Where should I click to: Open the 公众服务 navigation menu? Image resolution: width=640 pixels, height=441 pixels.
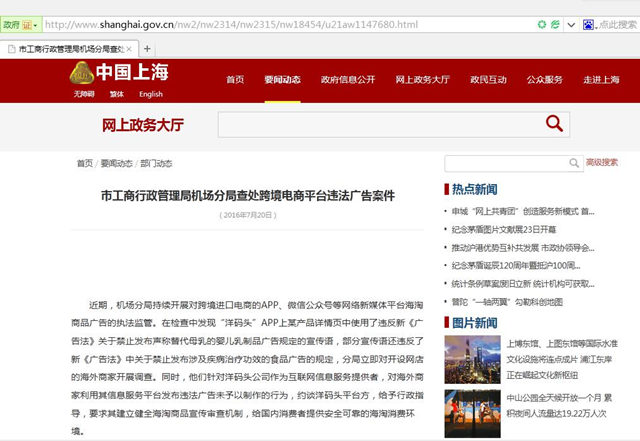click(x=544, y=80)
